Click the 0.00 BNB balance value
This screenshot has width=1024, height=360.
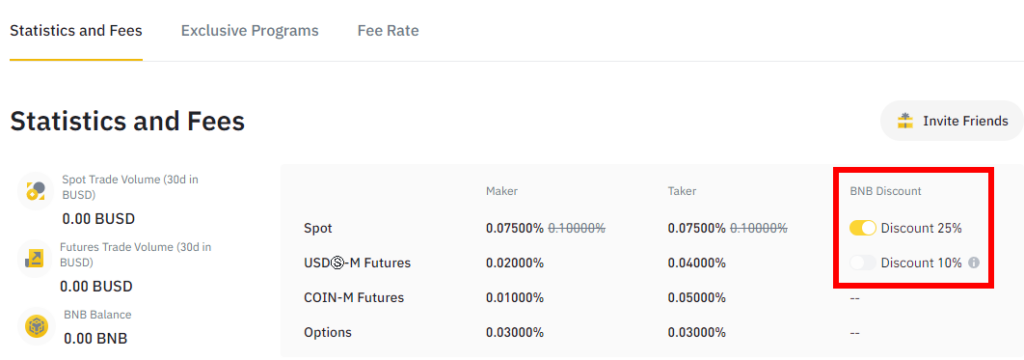(95, 338)
